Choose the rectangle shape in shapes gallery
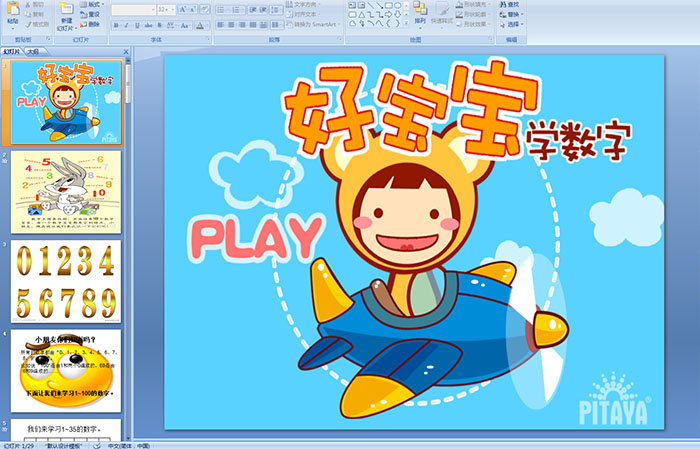The image size is (700, 449). pyautogui.click(x=388, y=5)
